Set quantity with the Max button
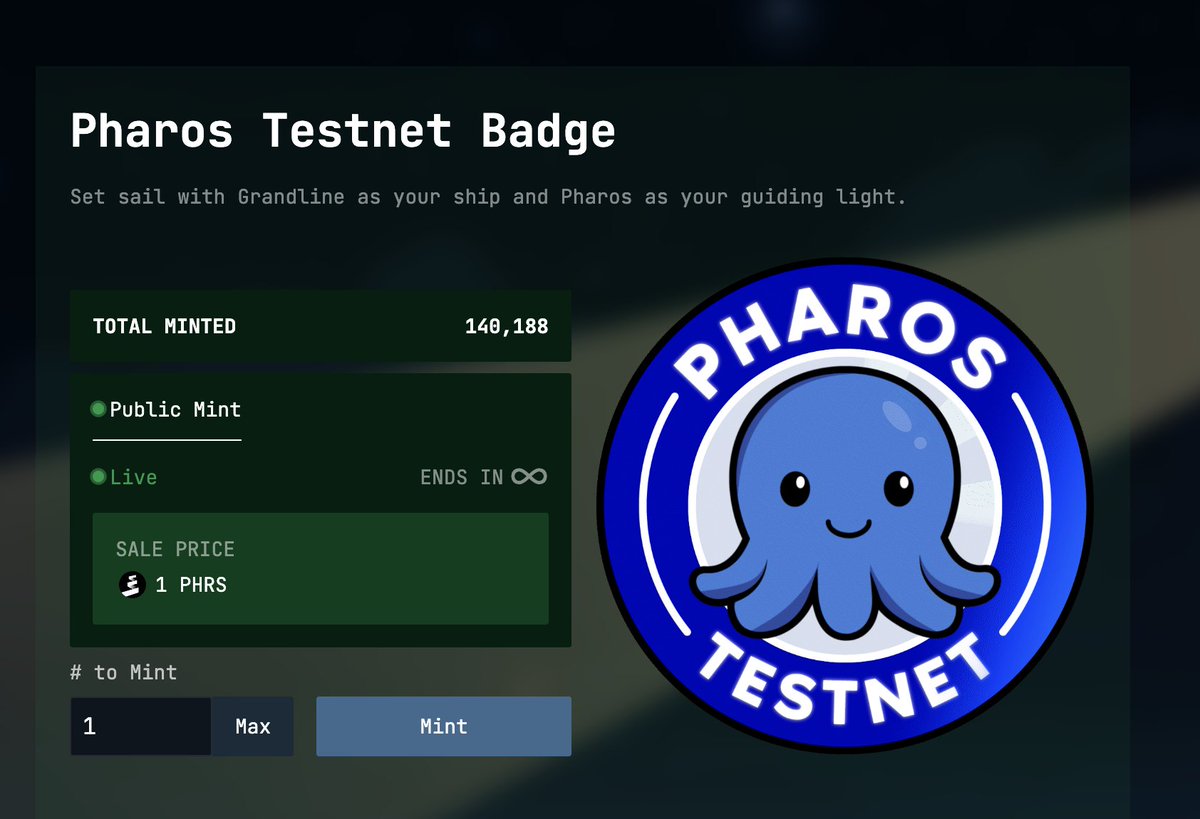The height and width of the screenshot is (819, 1200). coord(253,726)
